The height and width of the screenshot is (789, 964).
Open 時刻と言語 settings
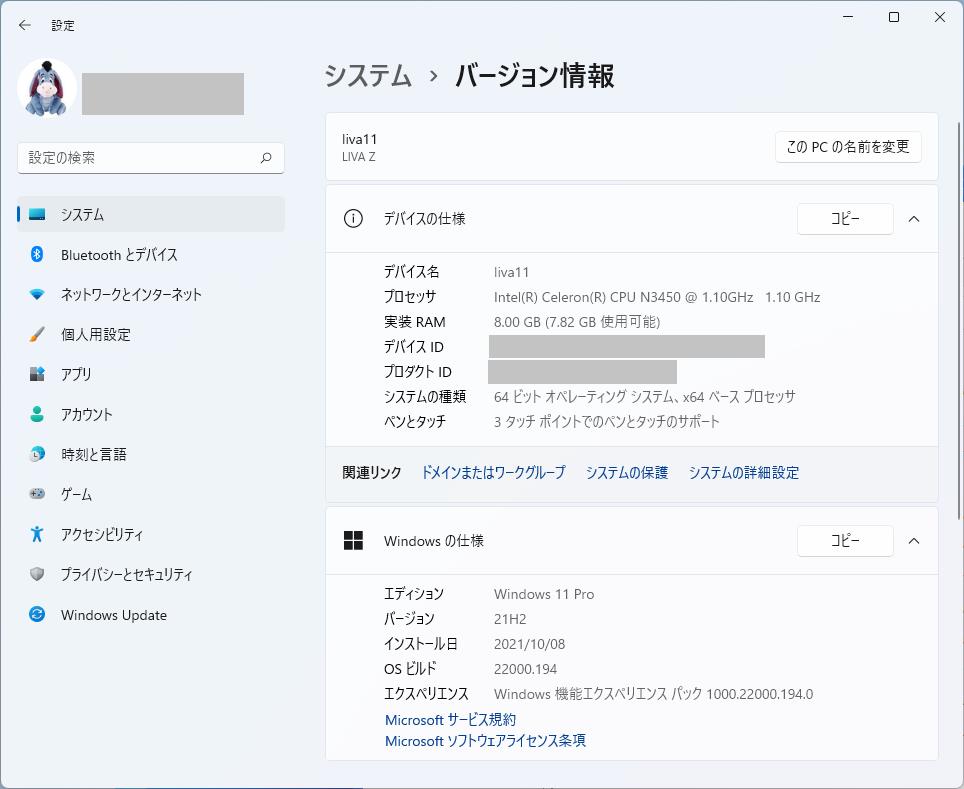pos(151,454)
